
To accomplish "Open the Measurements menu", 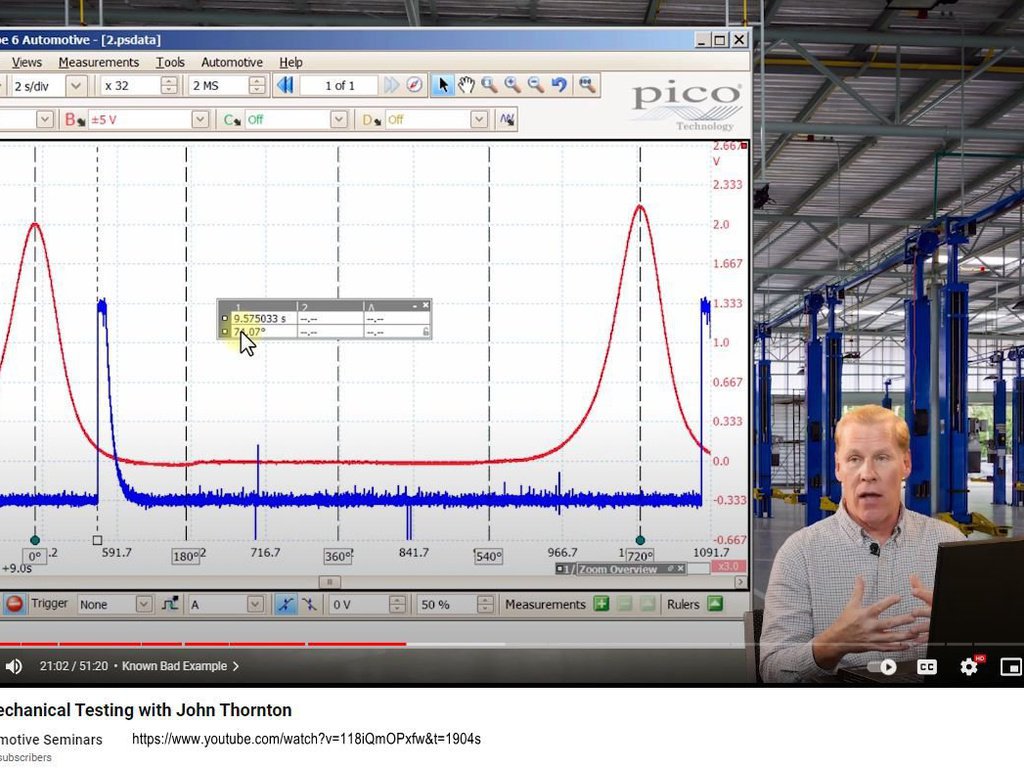I will click(x=99, y=62).
